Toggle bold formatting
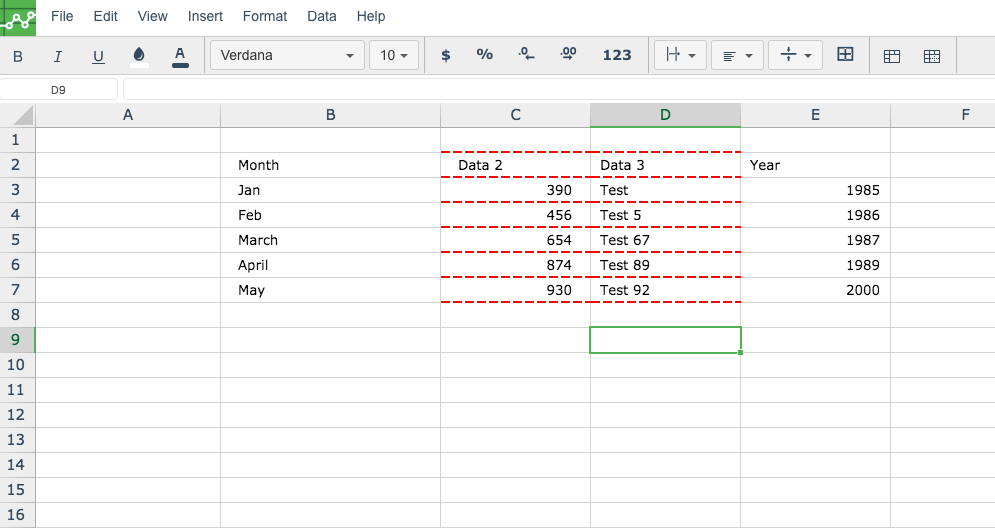Viewport: 995px width, 528px height. [x=18, y=56]
